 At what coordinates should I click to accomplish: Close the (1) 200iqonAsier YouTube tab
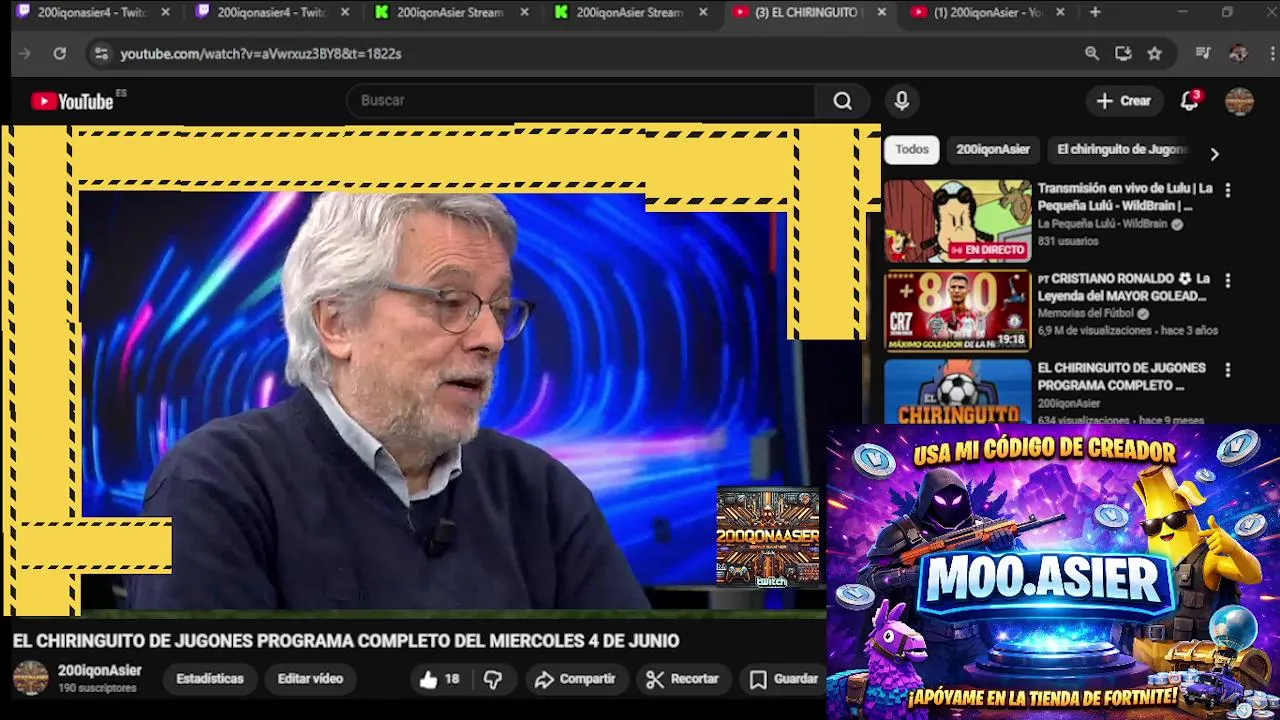[x=1060, y=12]
